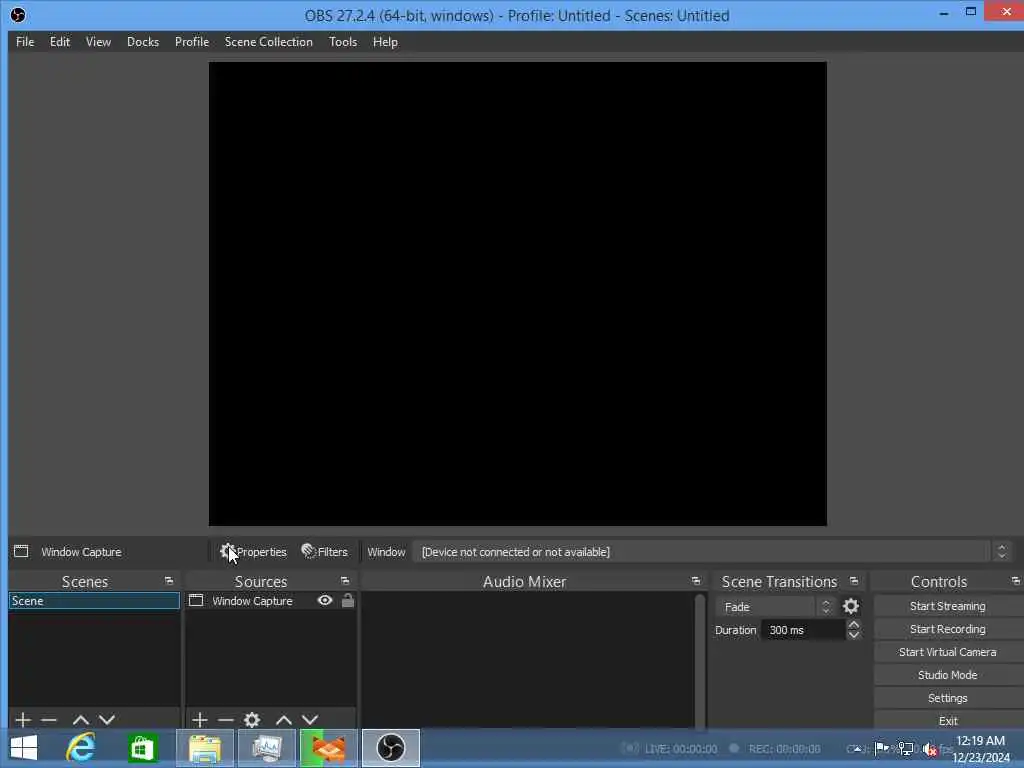Open the Window selection dropdown
This screenshot has width=1024, height=768.
tap(713, 552)
